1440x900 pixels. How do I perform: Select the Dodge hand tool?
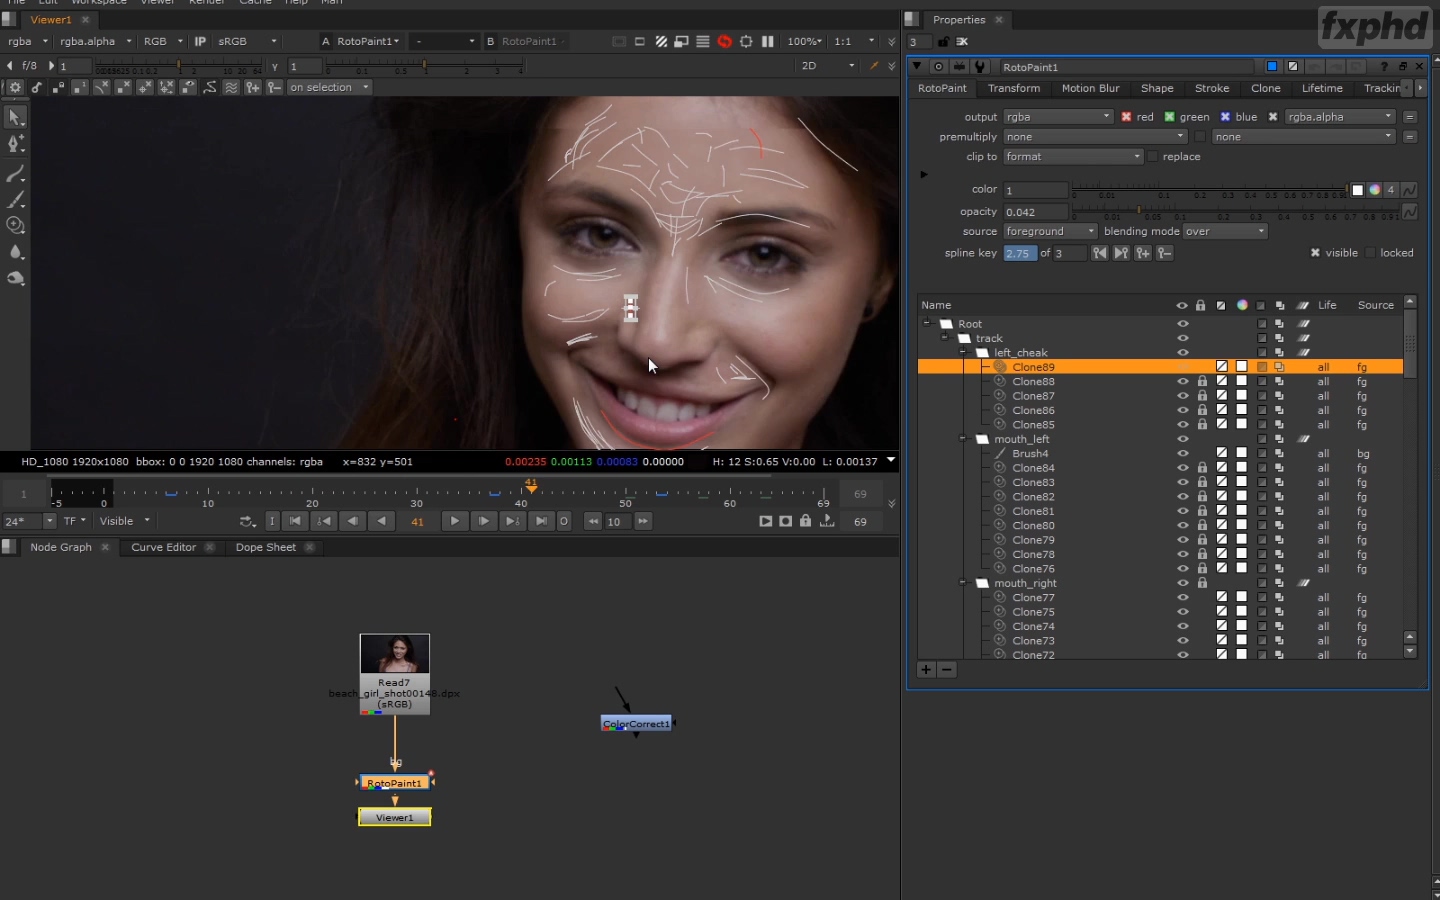[15, 278]
